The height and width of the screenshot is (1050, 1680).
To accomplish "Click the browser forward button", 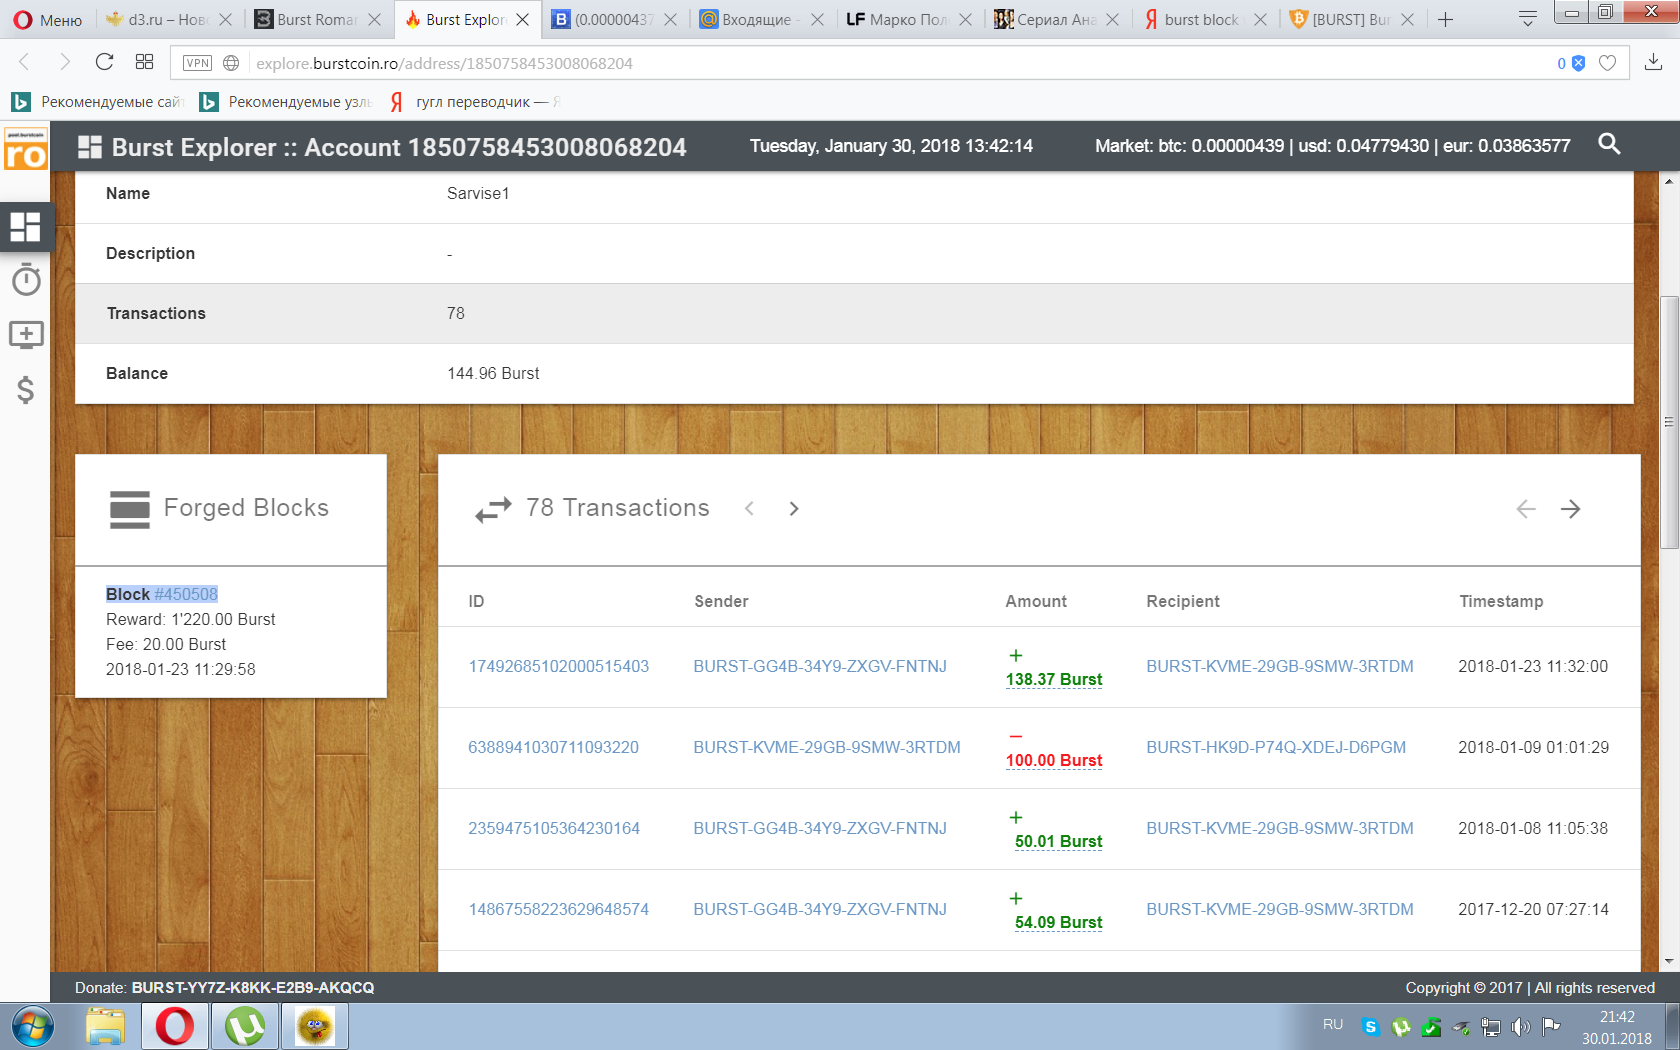I will (x=64, y=62).
